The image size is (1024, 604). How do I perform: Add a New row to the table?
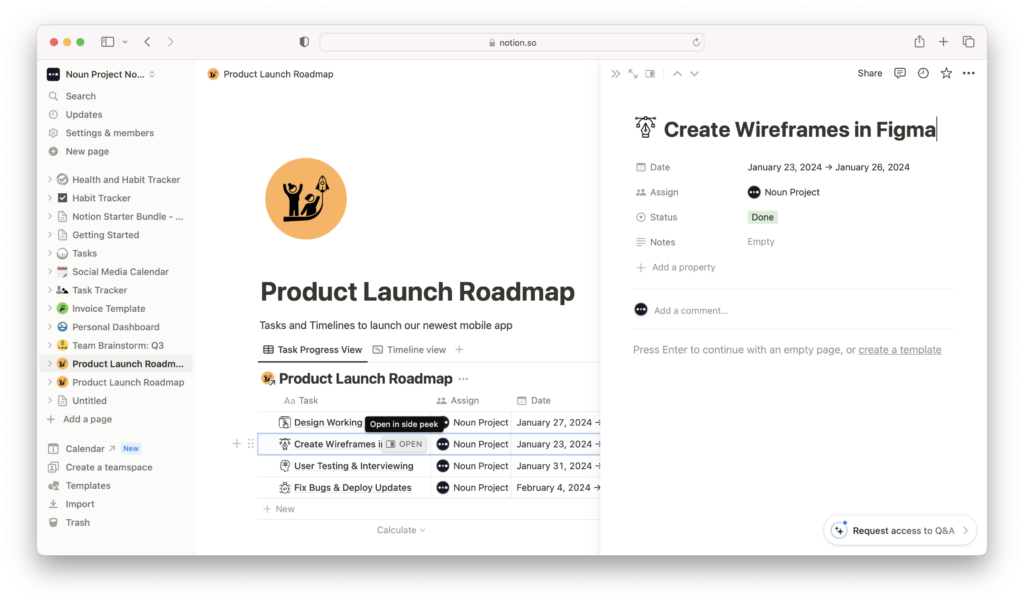(x=279, y=509)
